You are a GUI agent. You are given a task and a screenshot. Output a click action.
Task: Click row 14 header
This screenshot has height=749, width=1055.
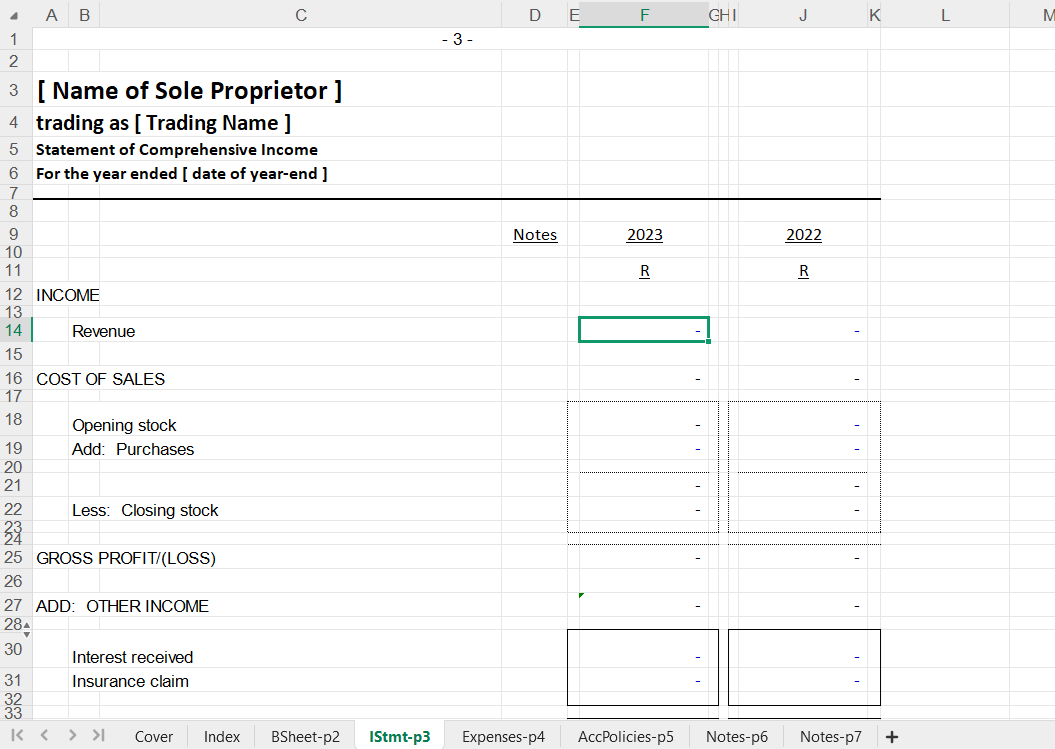pos(15,330)
